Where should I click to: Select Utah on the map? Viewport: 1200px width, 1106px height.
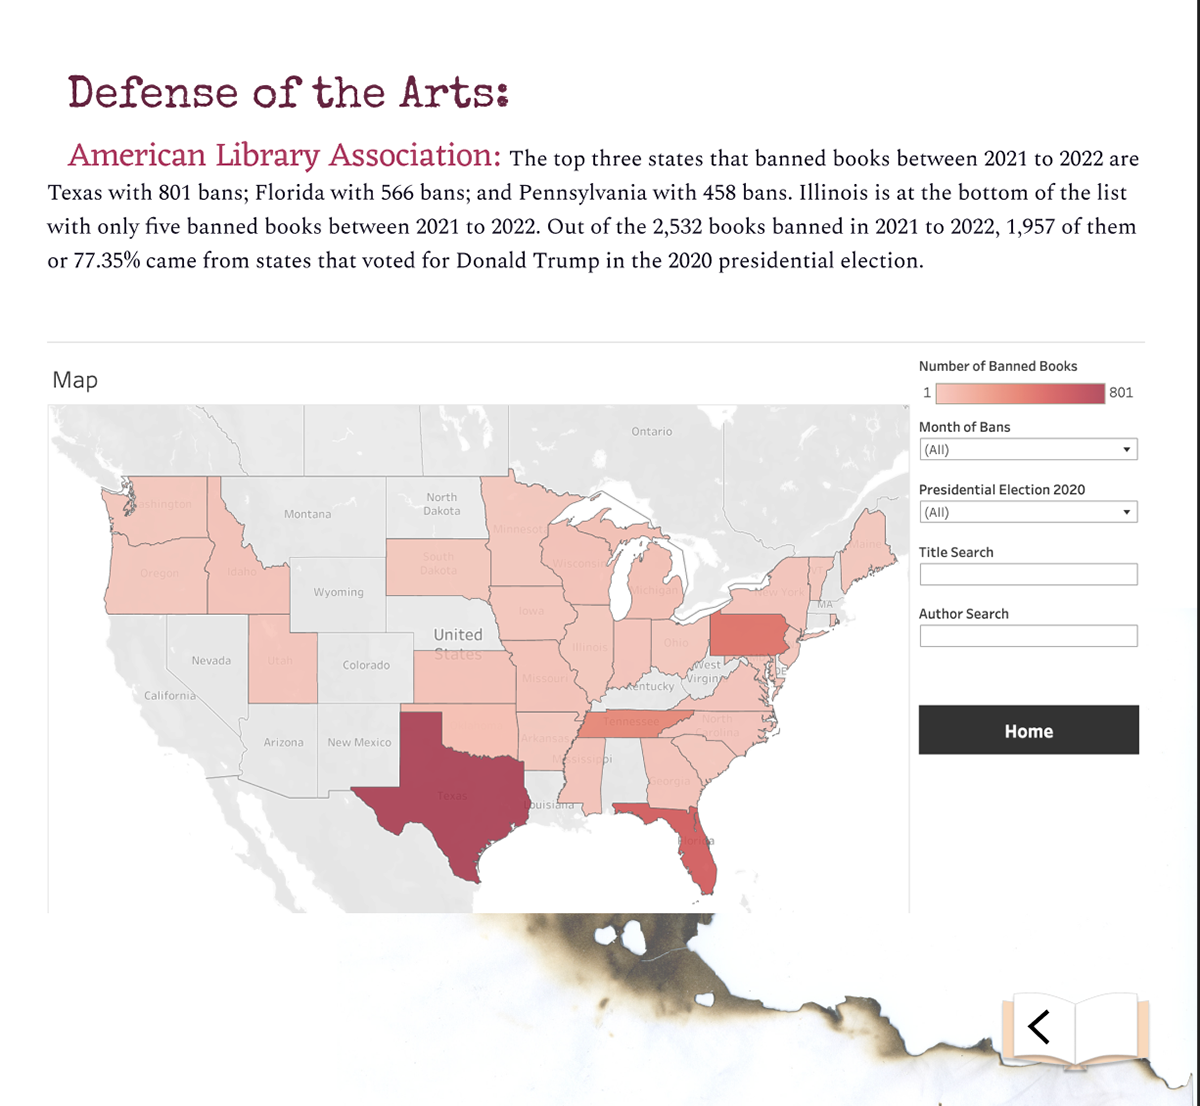click(283, 660)
